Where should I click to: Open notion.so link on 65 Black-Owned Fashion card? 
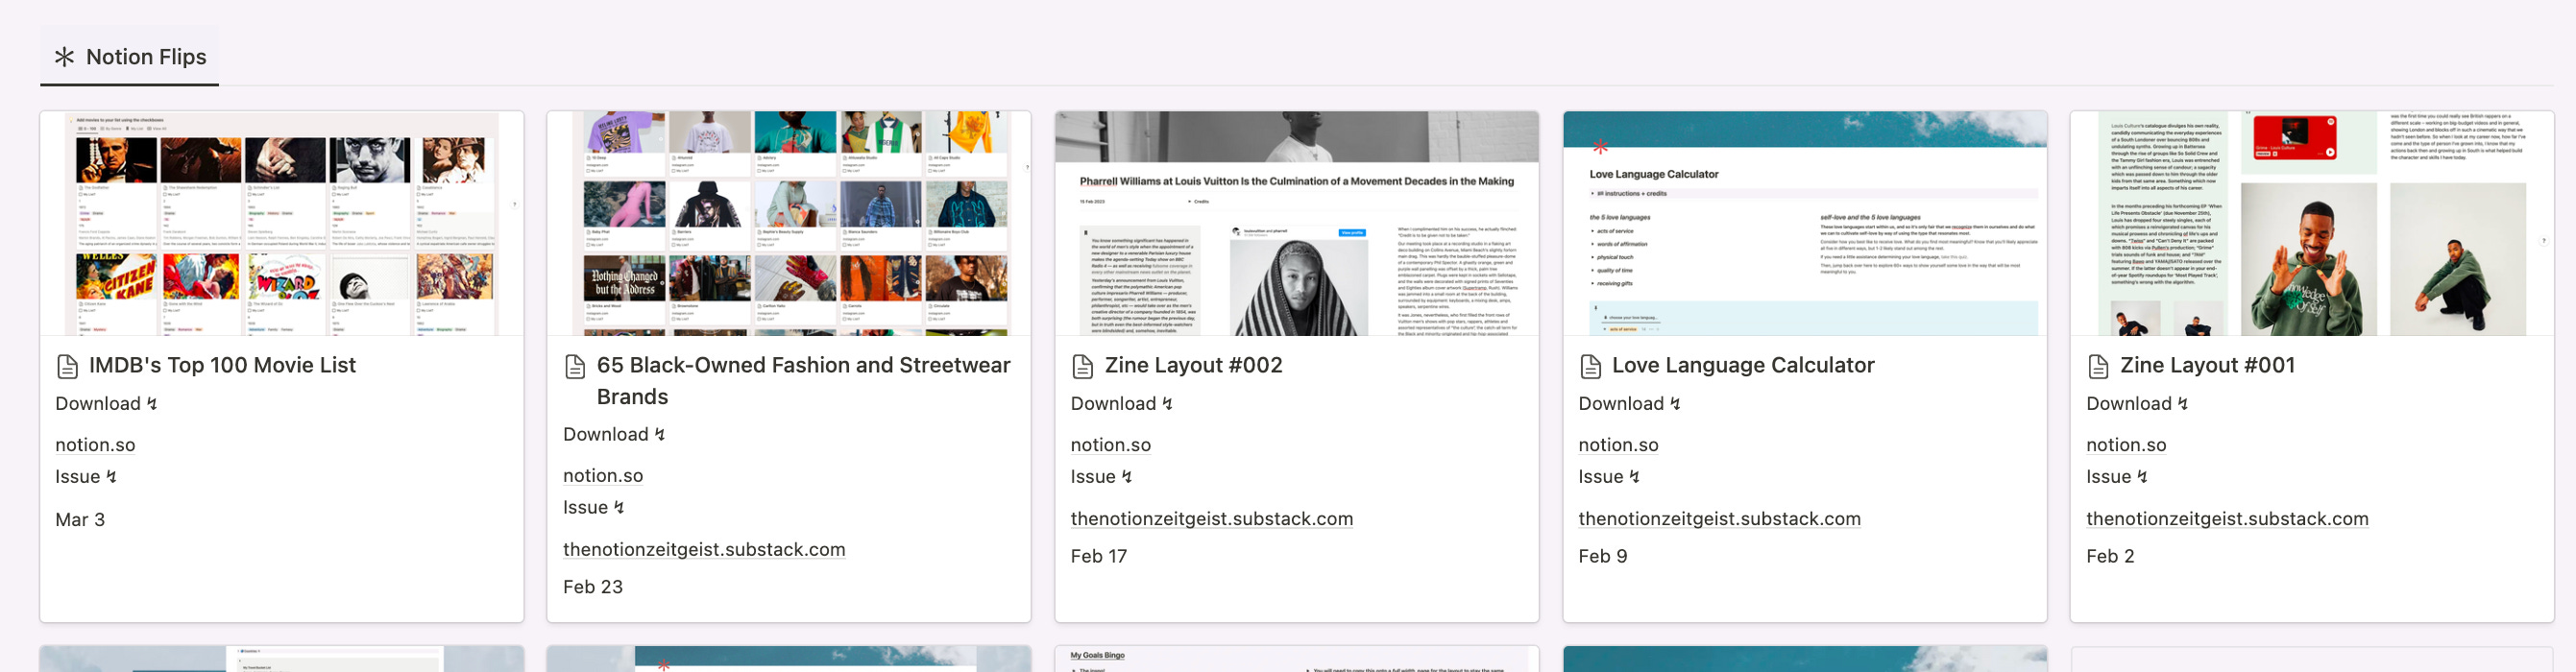tap(603, 476)
